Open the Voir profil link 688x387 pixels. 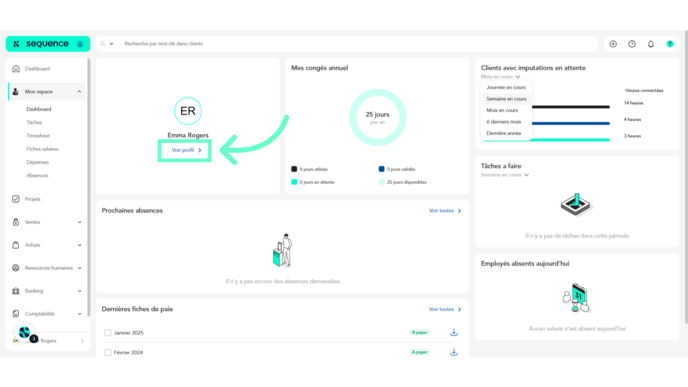click(186, 150)
